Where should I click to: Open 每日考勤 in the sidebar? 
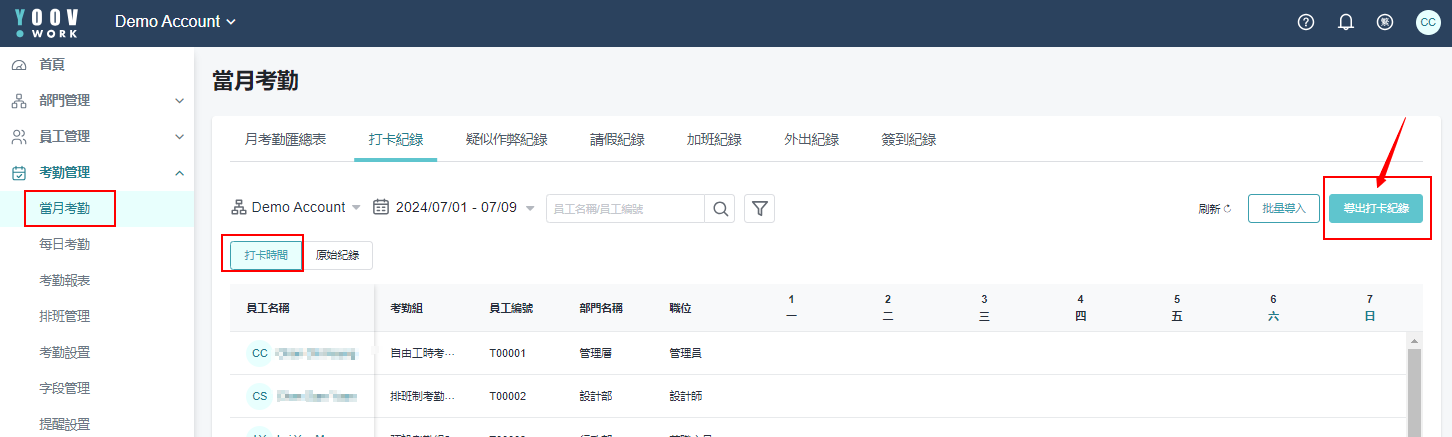[x=64, y=244]
